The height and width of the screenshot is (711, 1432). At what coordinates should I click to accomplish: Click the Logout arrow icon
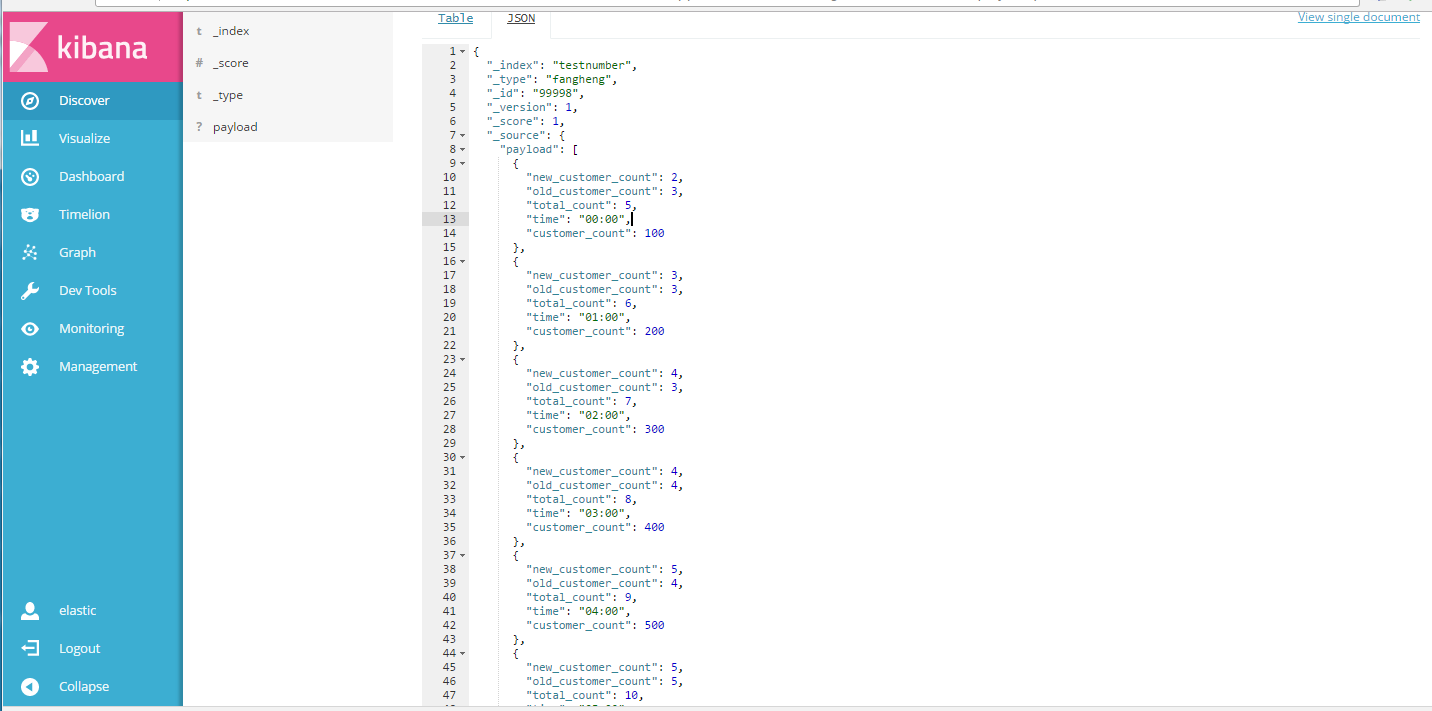(30, 648)
